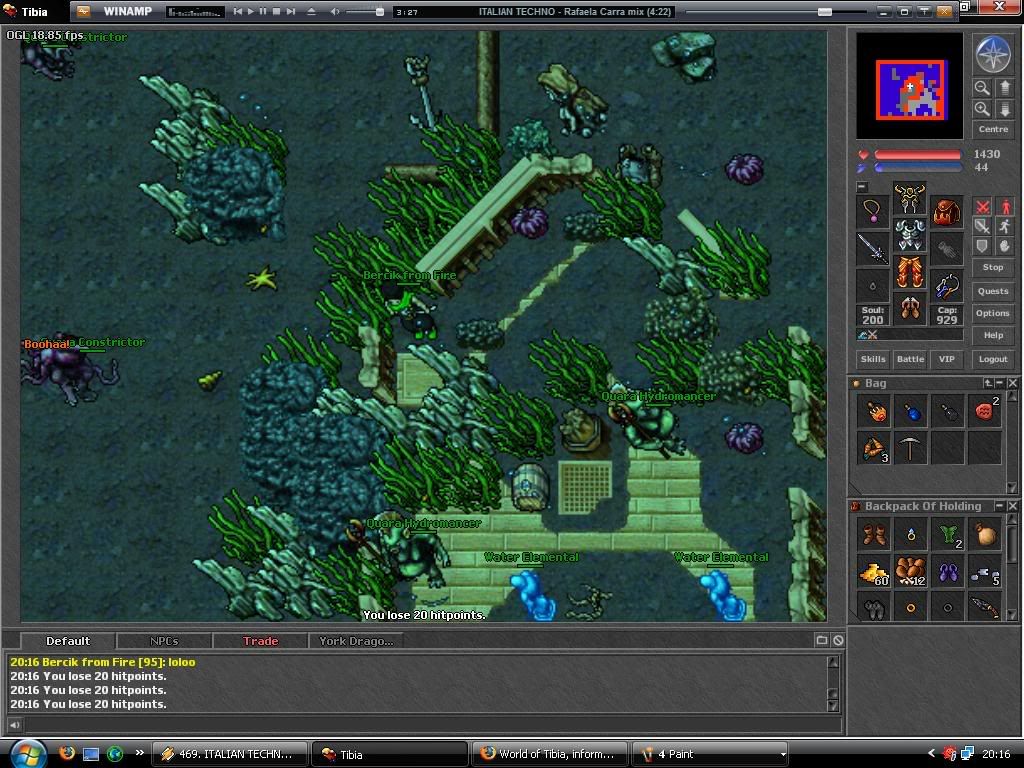Toggle the Skills window

click(x=873, y=359)
